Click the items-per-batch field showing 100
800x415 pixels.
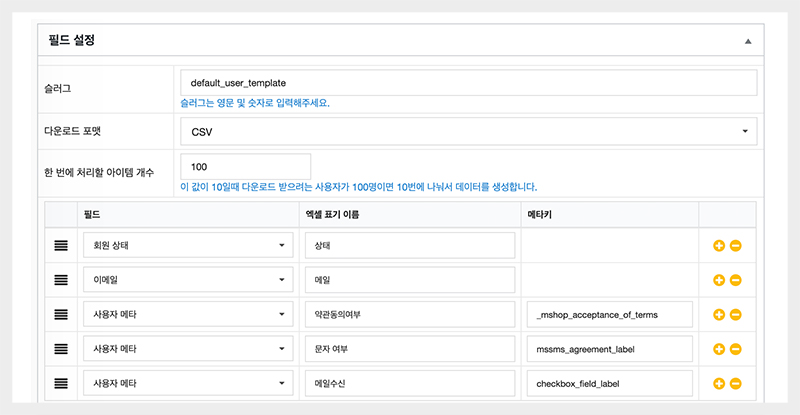click(x=245, y=166)
